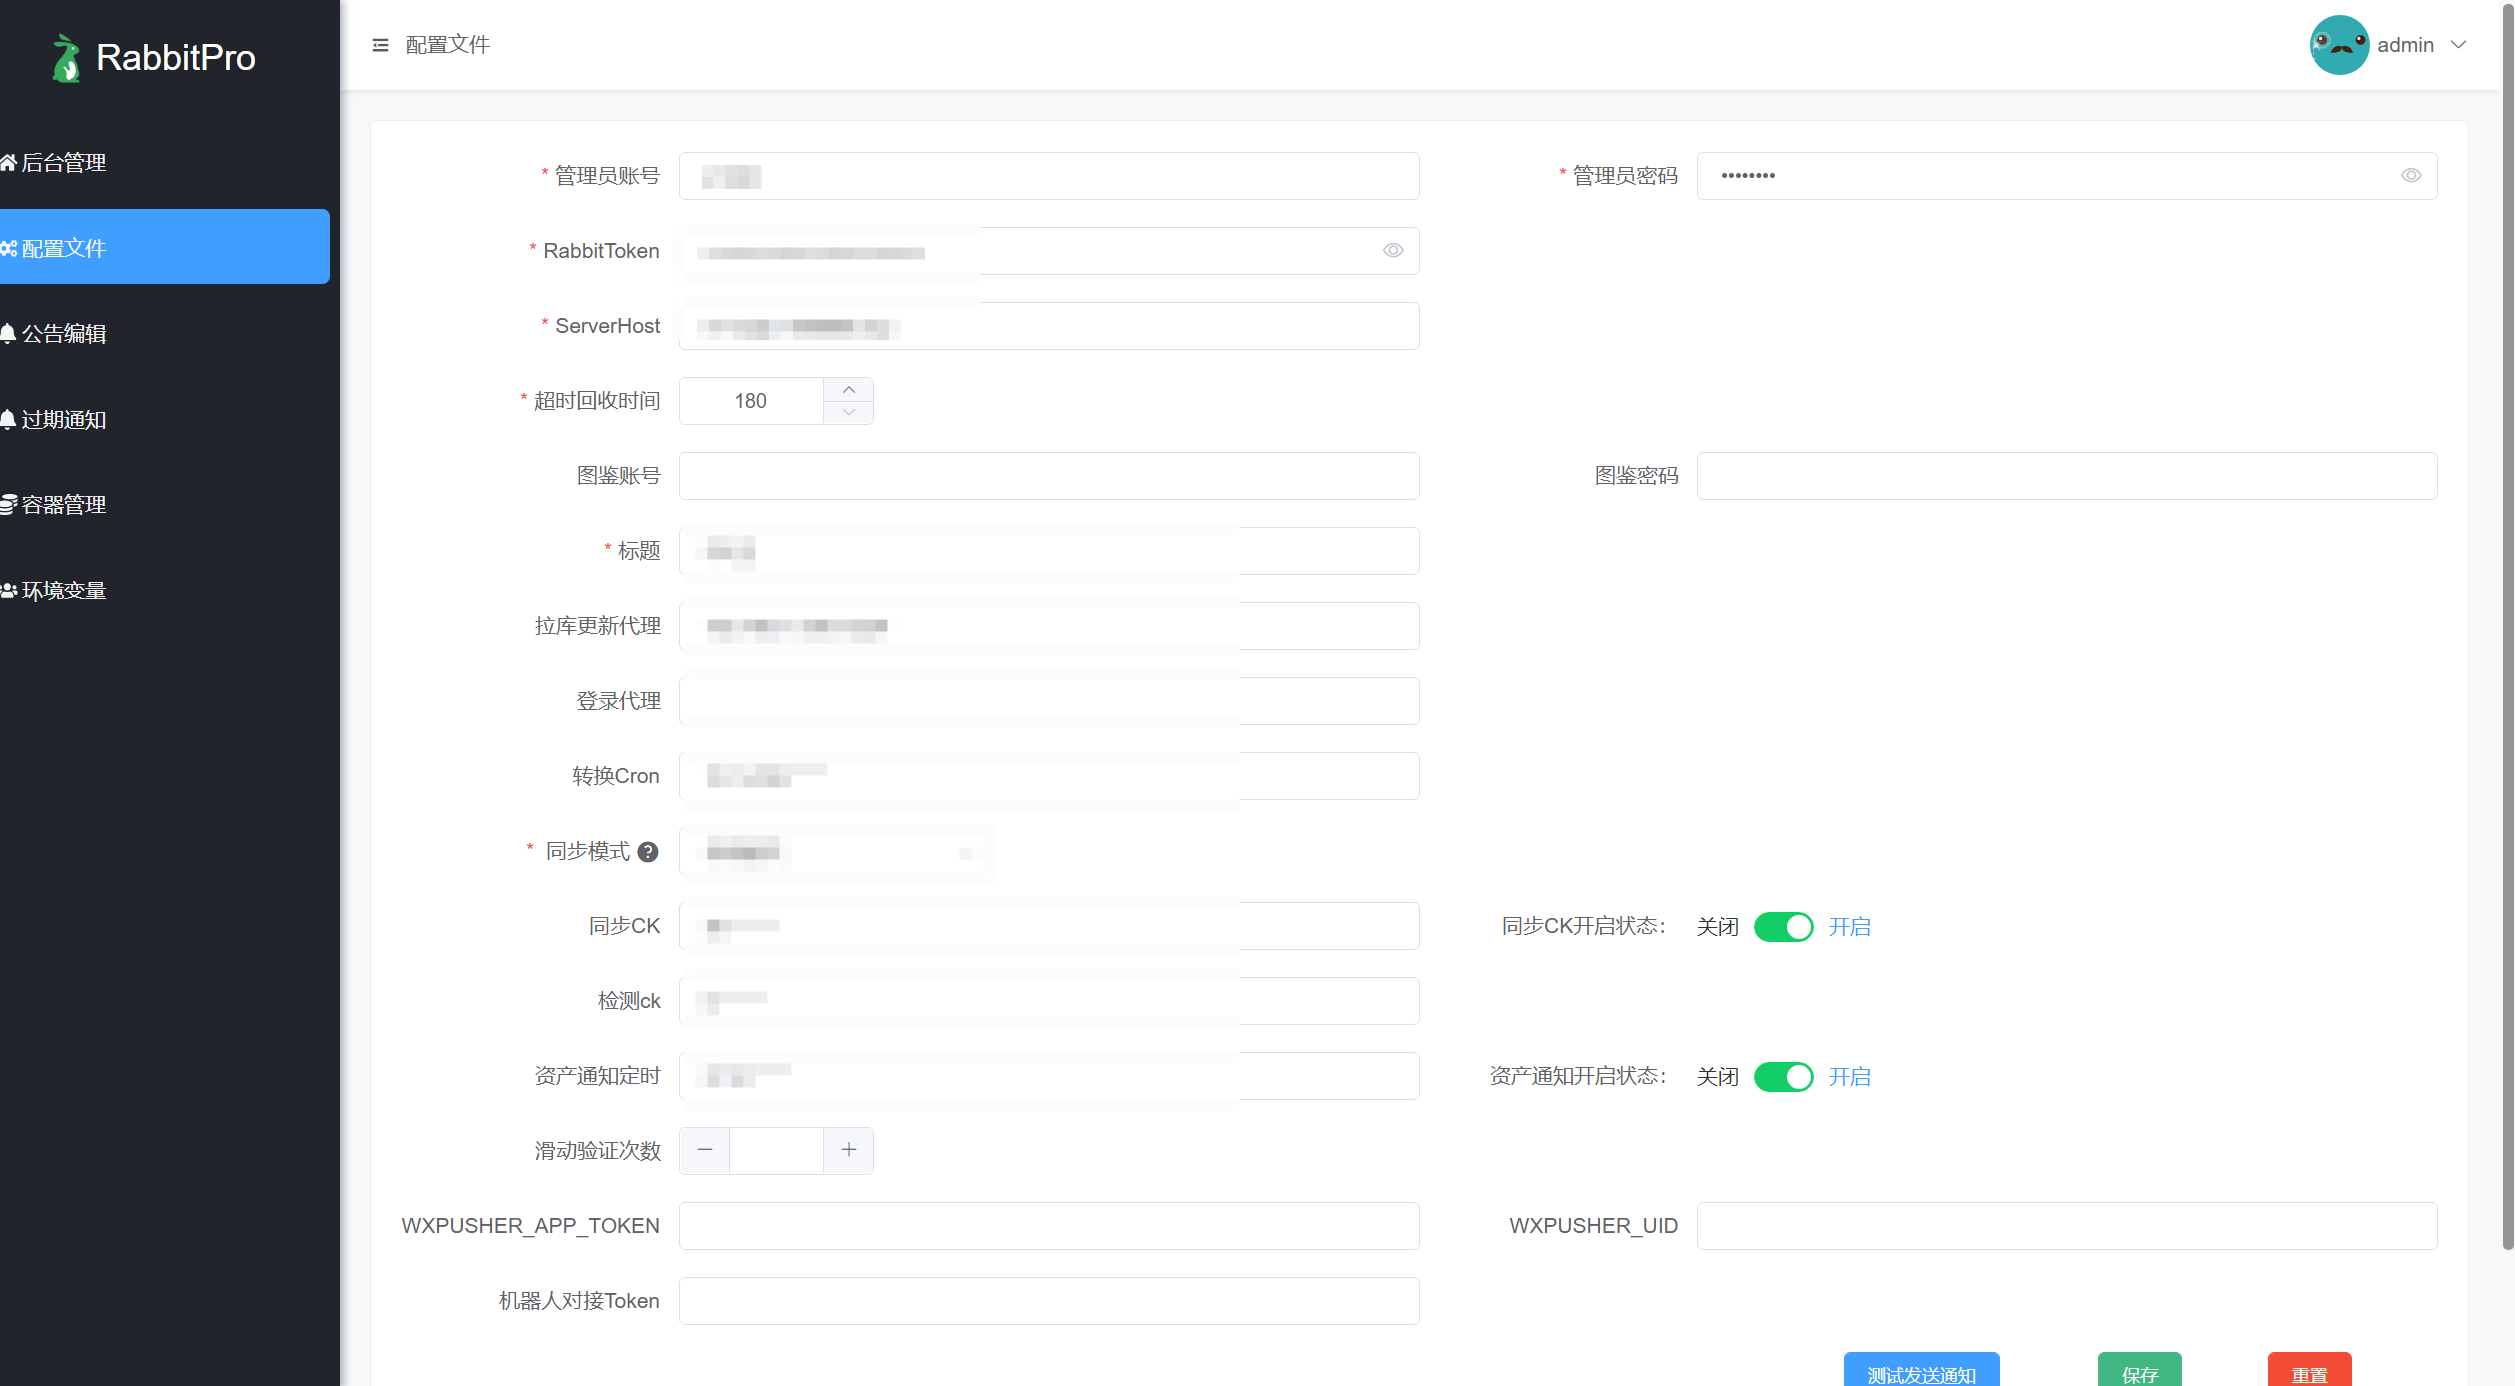The height and width of the screenshot is (1386, 2515).
Task: Click the RabbitPro title text
Action: click(176, 58)
